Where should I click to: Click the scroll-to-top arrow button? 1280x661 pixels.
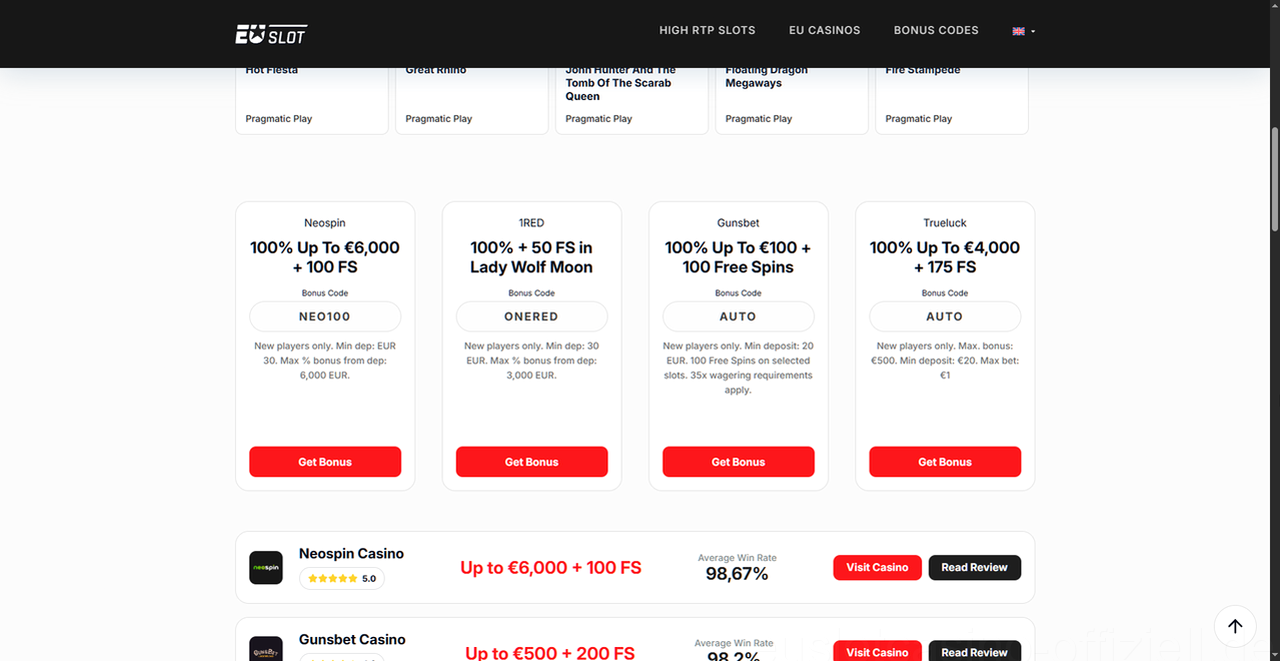click(1235, 626)
